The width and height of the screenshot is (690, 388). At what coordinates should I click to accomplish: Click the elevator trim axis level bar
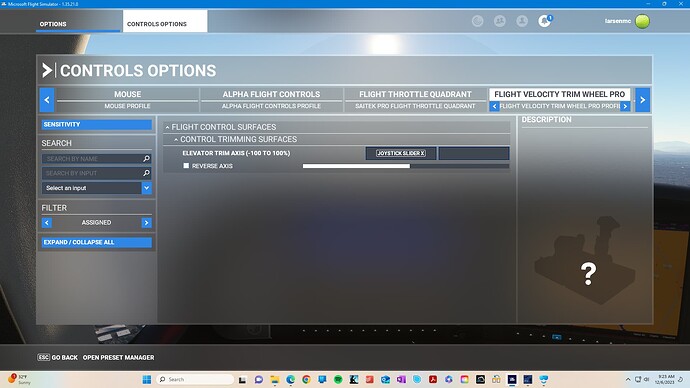tap(406, 166)
